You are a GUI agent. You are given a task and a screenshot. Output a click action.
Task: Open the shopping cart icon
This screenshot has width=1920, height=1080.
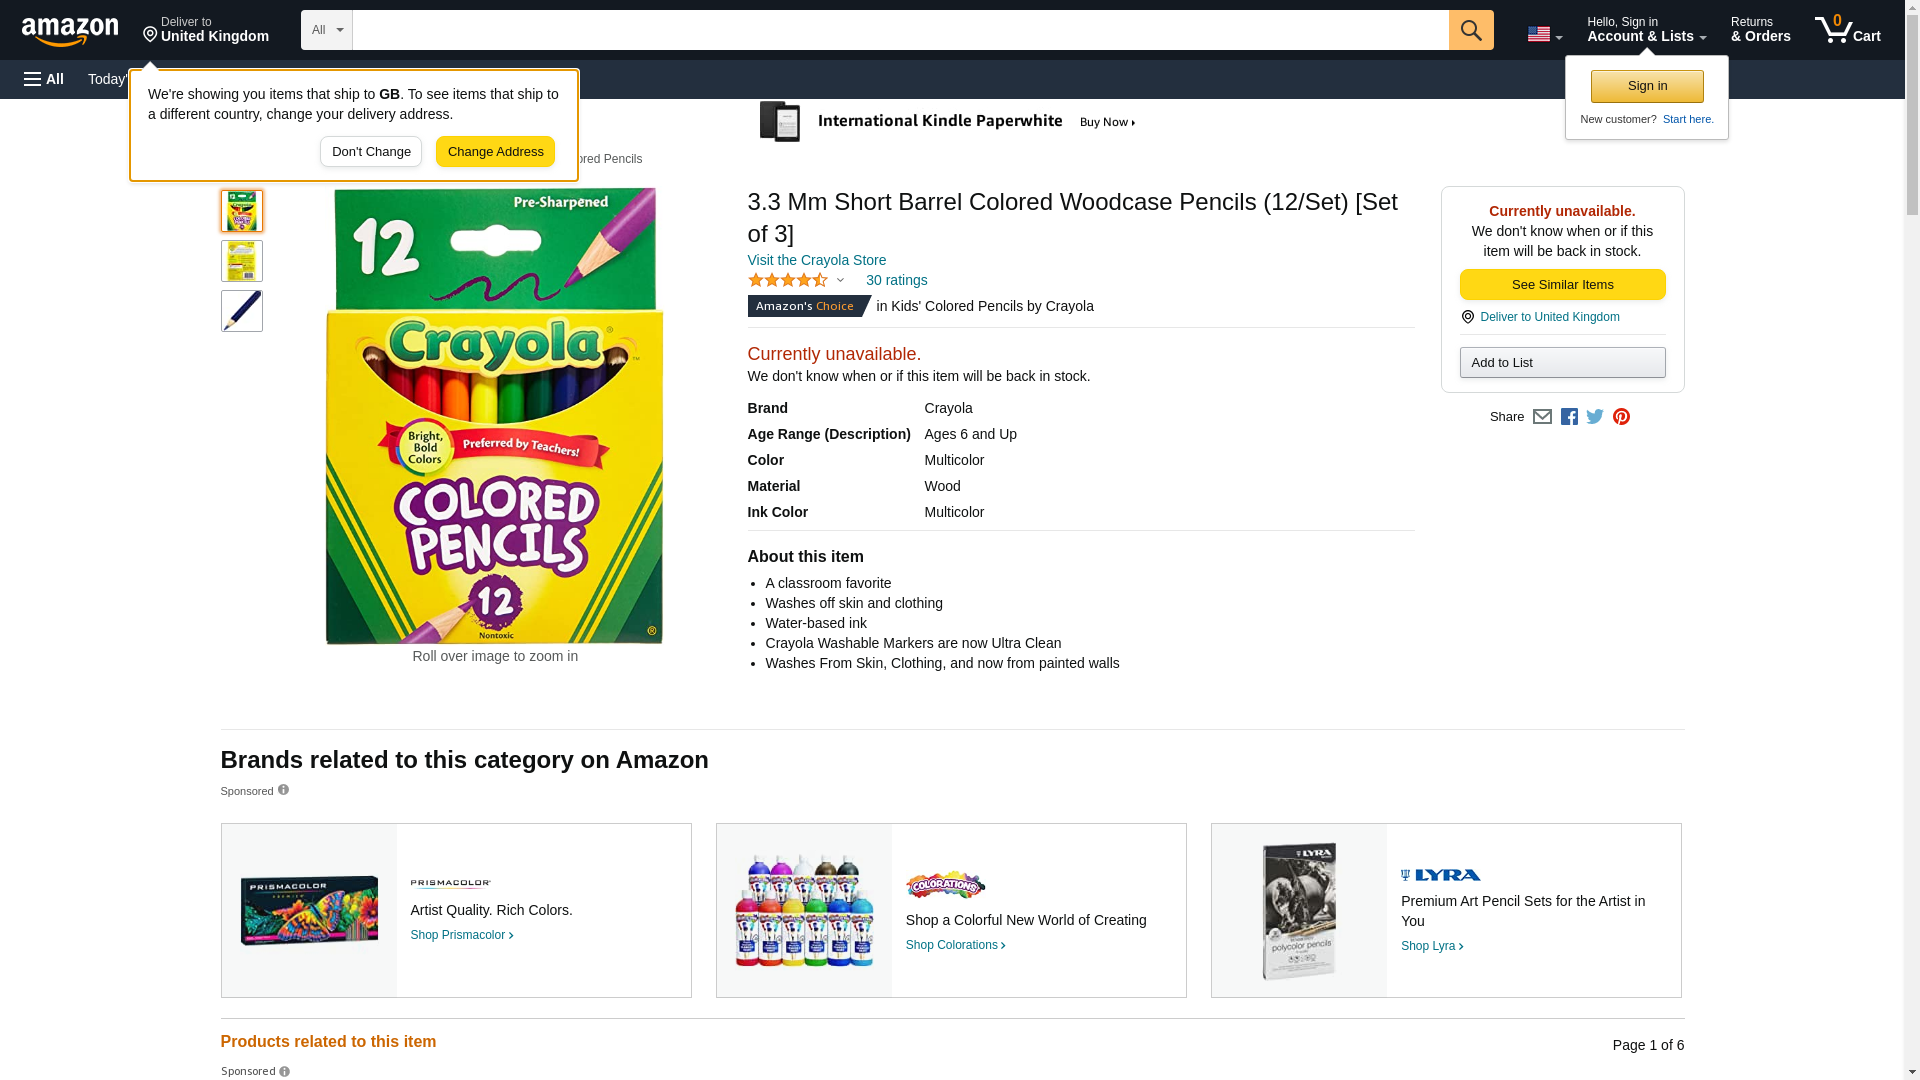1847,30
